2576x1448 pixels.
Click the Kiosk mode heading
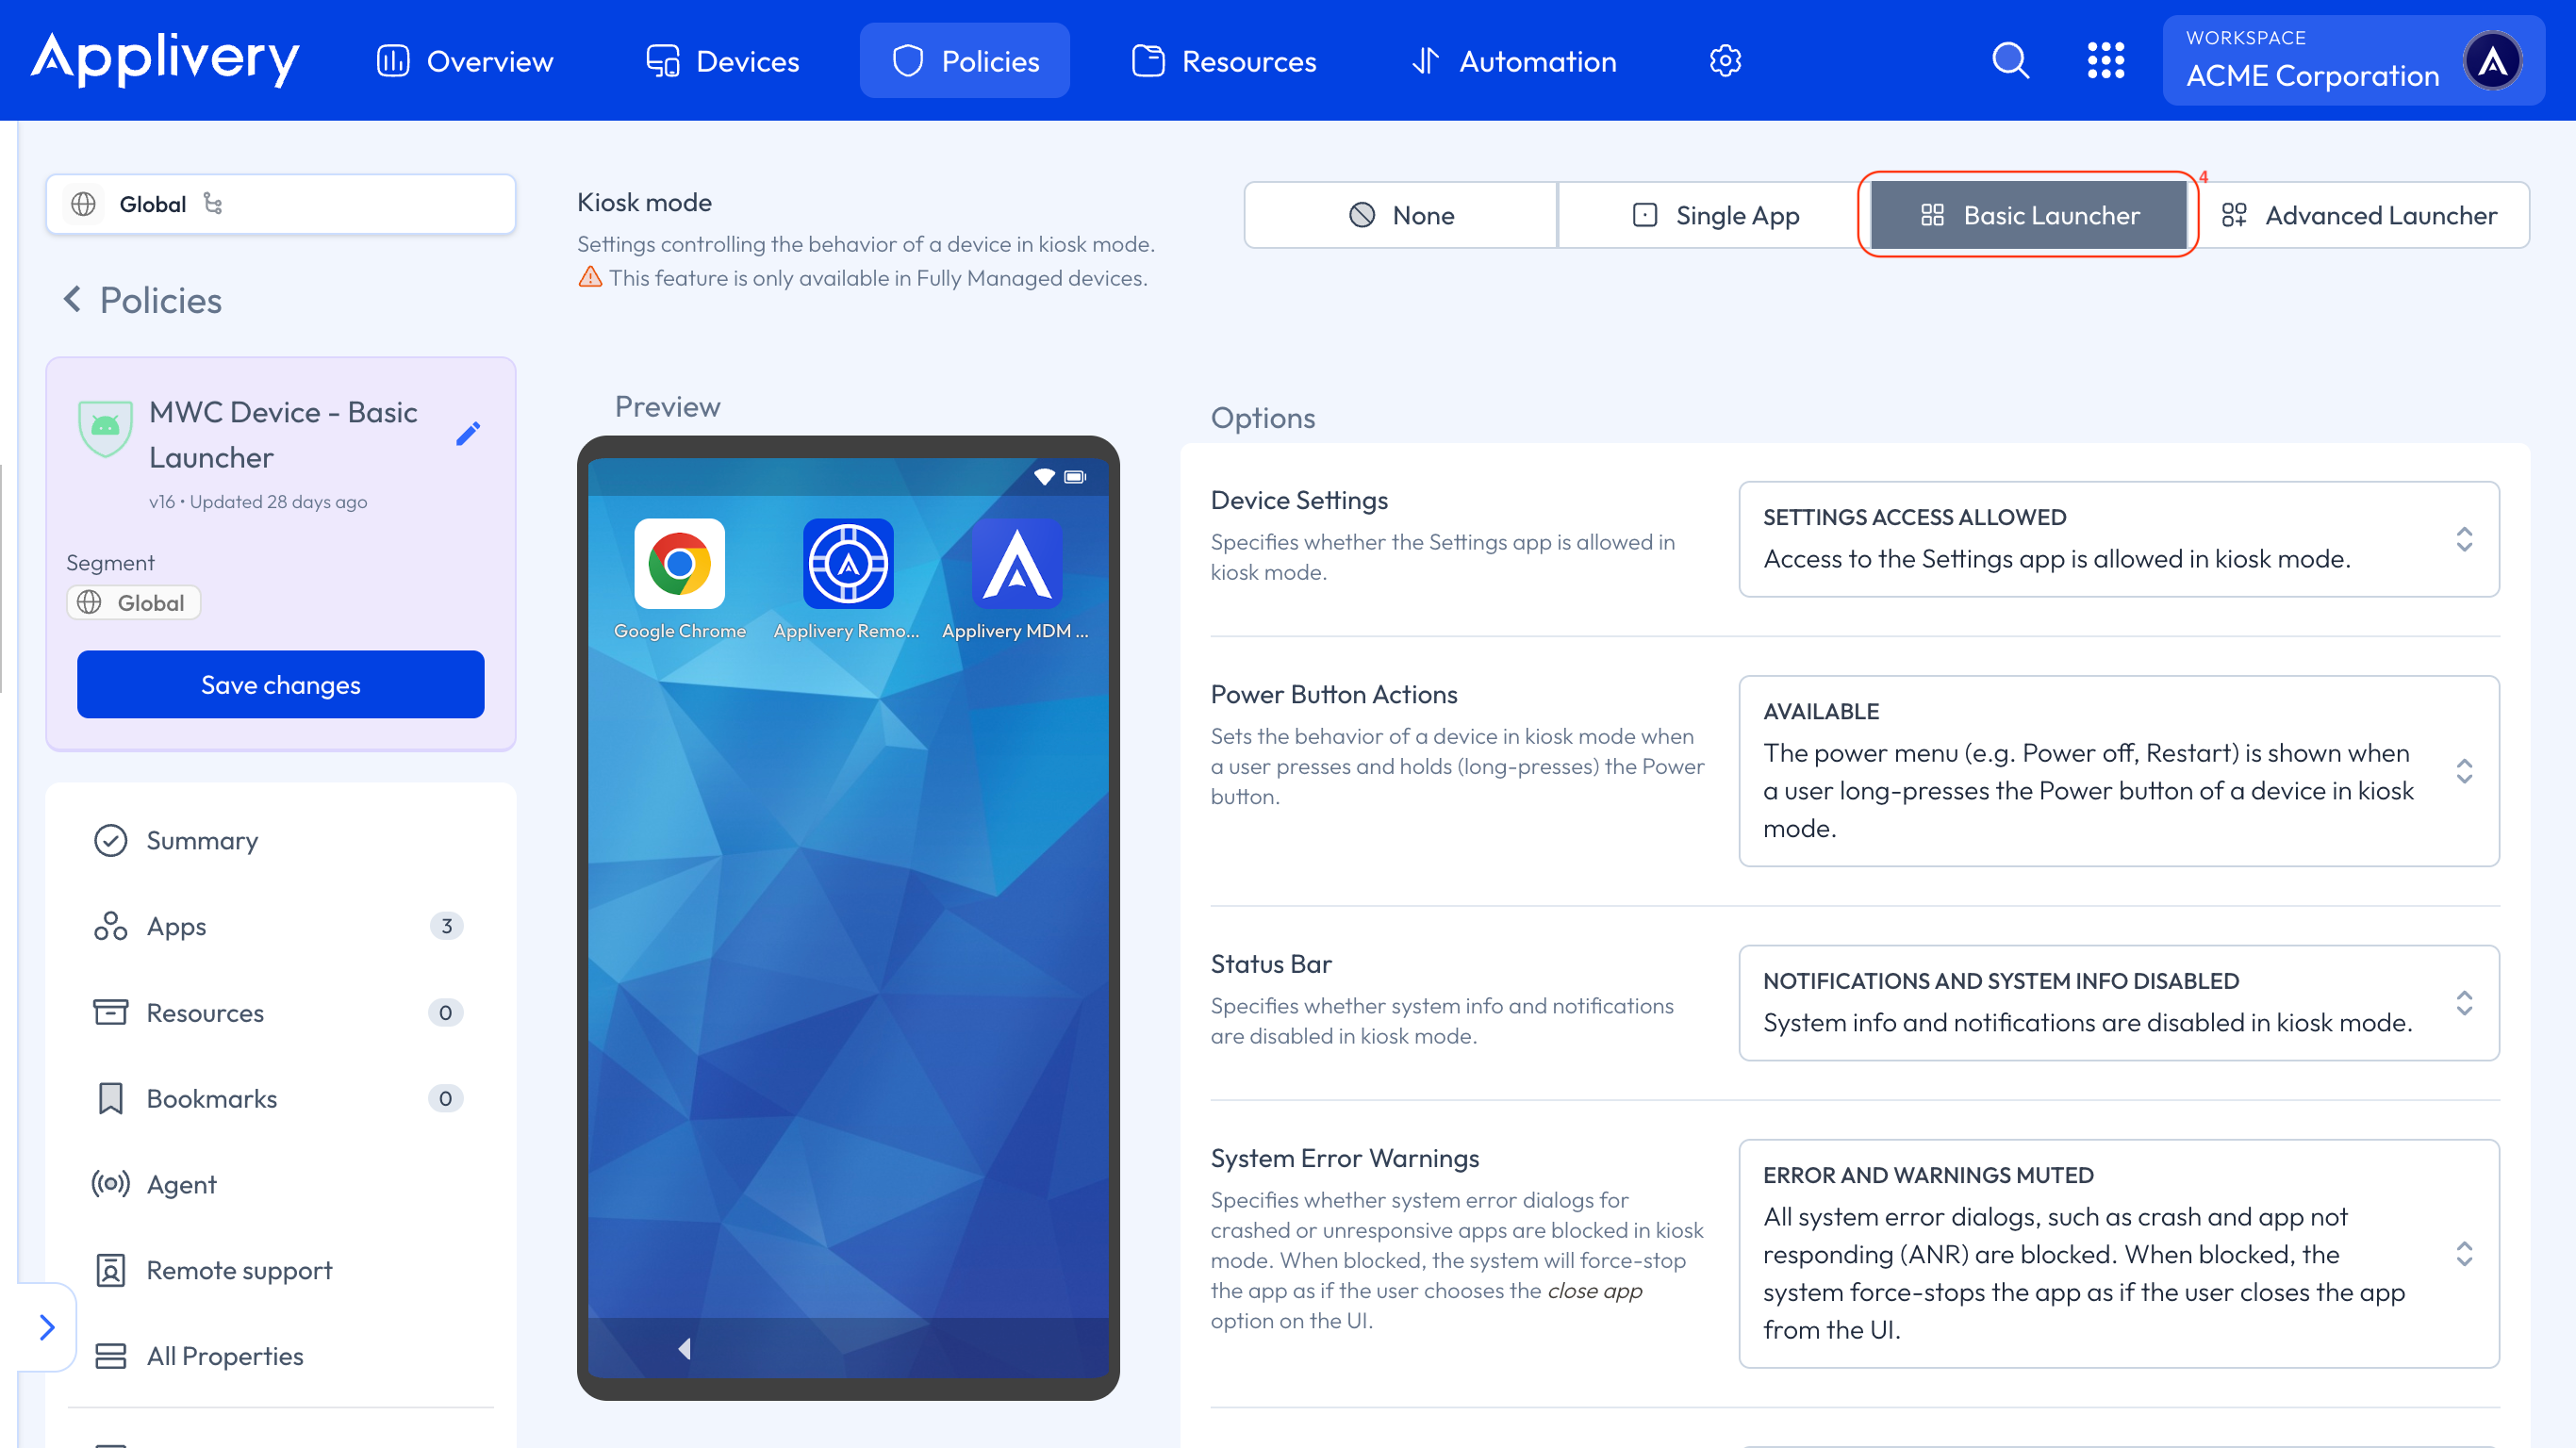tap(644, 202)
